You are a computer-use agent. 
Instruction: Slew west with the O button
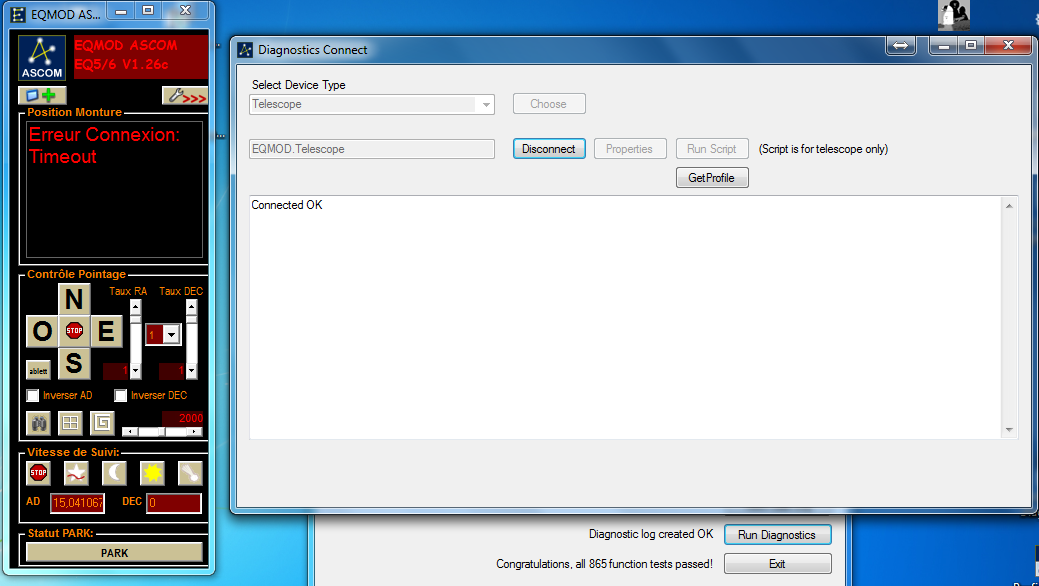point(42,331)
